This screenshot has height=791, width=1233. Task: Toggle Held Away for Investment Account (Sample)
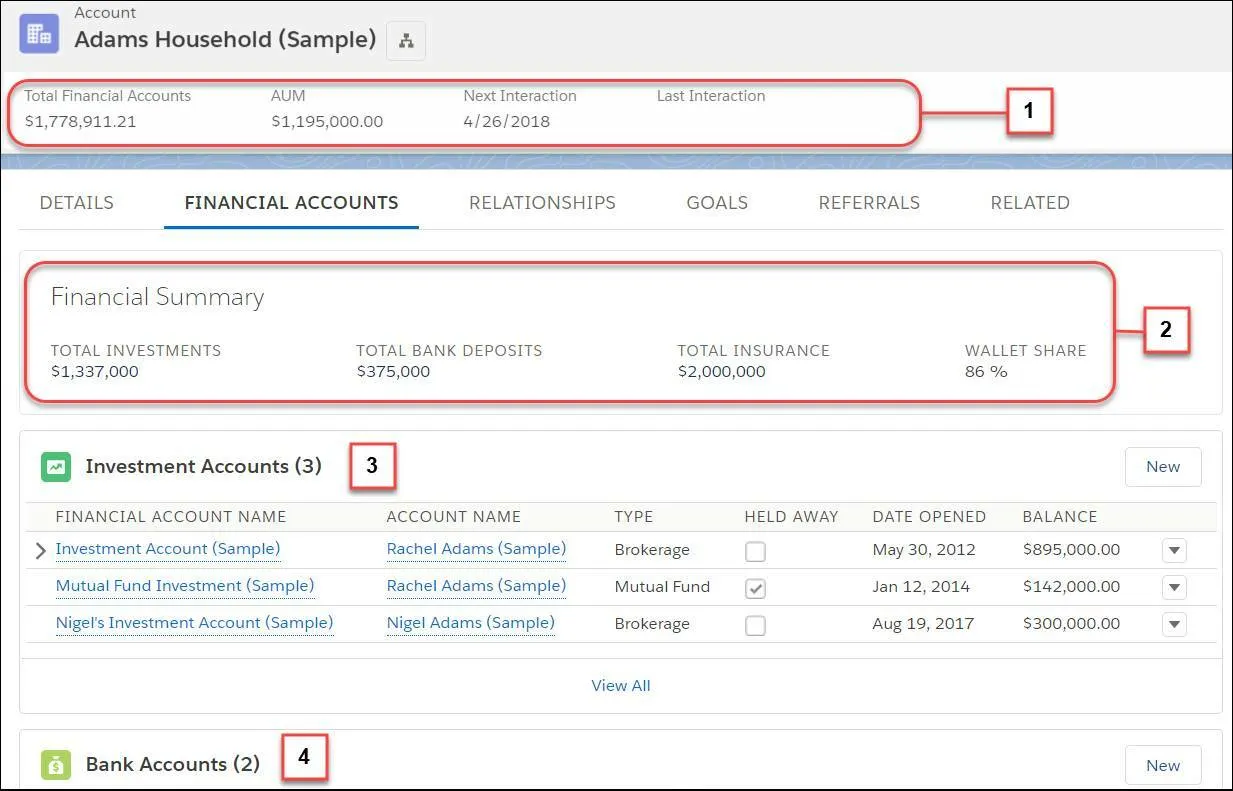(x=755, y=550)
